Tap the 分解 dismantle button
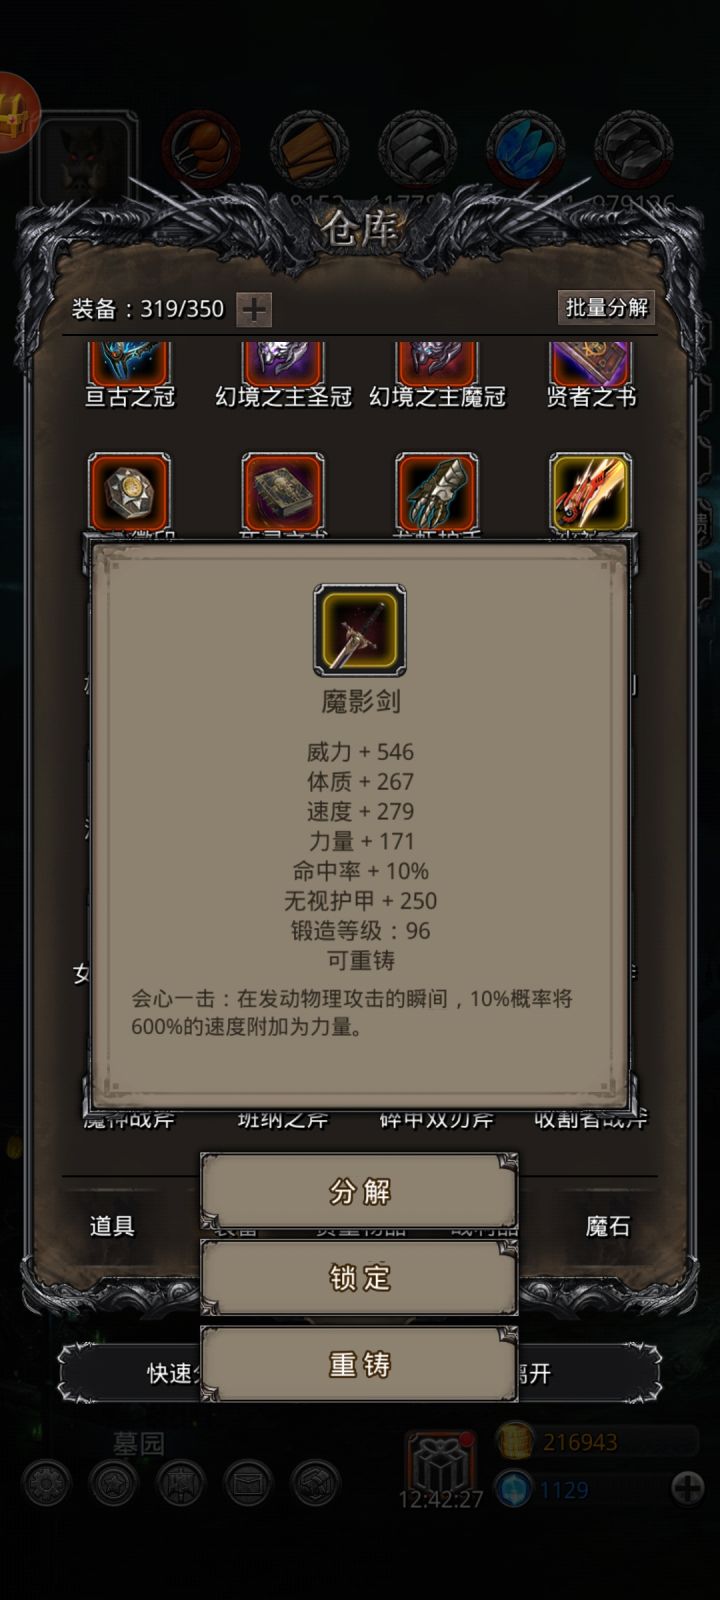Image resolution: width=720 pixels, height=1600 pixels. [359, 1191]
